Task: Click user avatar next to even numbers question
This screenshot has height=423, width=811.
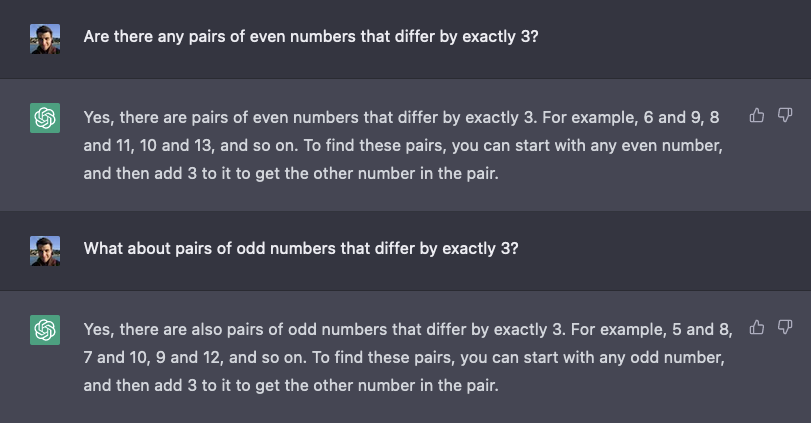Action: [x=45, y=39]
